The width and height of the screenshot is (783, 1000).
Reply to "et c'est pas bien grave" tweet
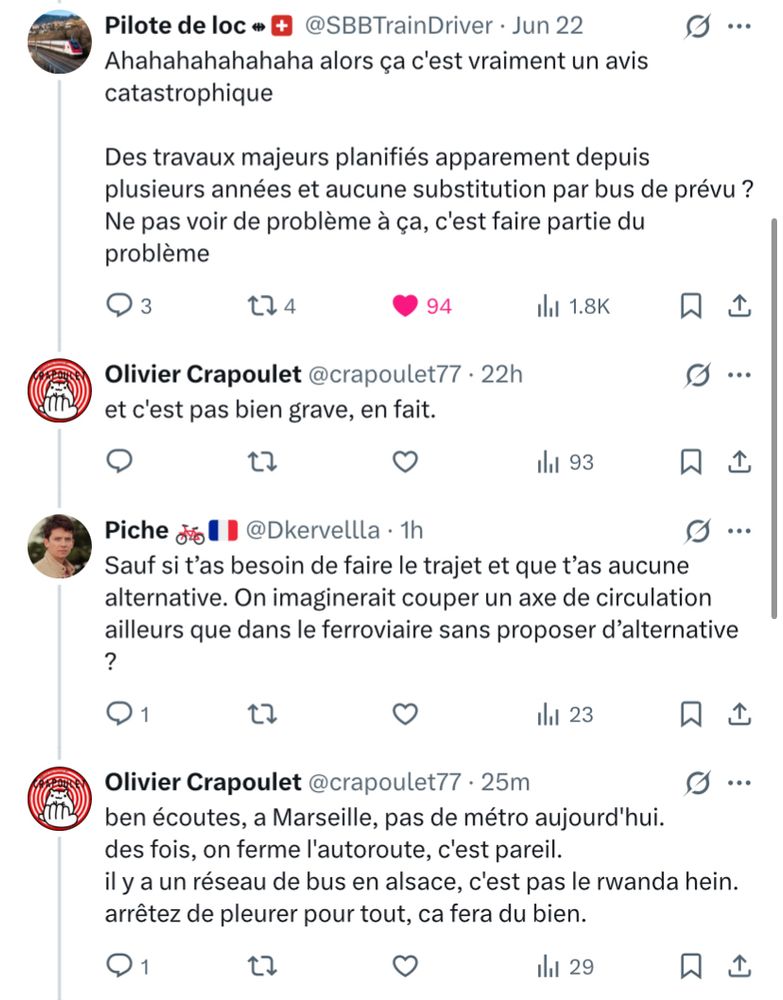click(x=119, y=460)
